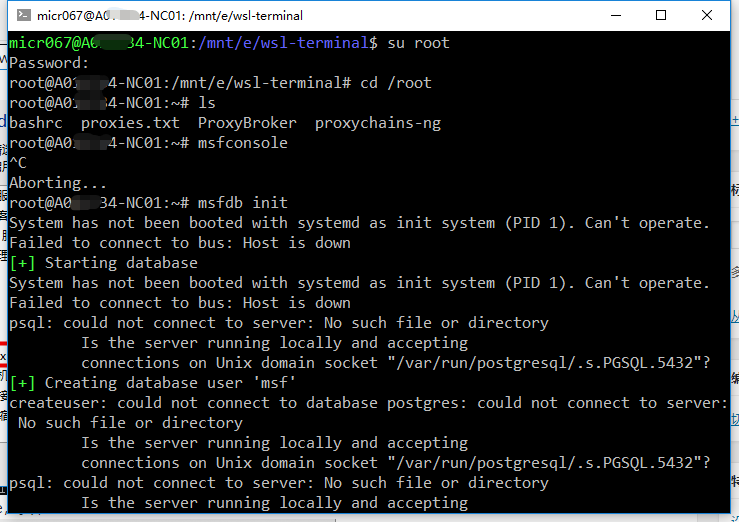The image size is (739, 522).
Task: Click the createuser error message line
Action: (x=369, y=403)
